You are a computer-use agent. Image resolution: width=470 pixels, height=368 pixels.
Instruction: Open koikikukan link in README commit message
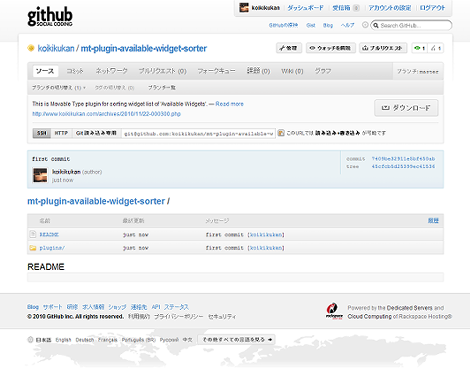266,235
